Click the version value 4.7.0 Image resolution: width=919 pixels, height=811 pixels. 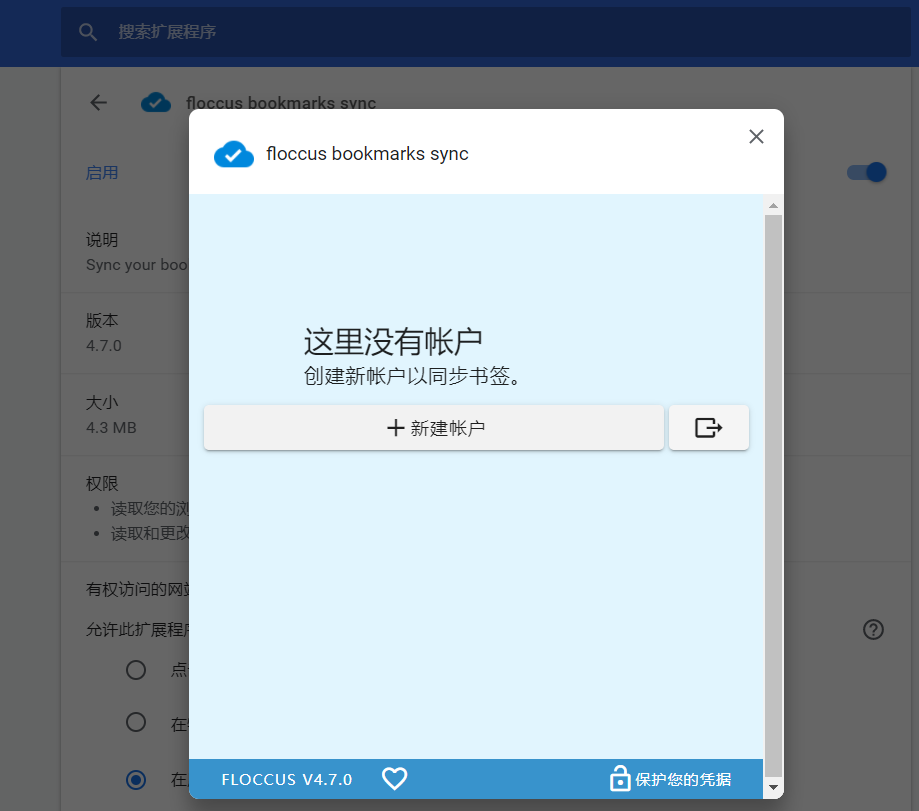coord(104,346)
